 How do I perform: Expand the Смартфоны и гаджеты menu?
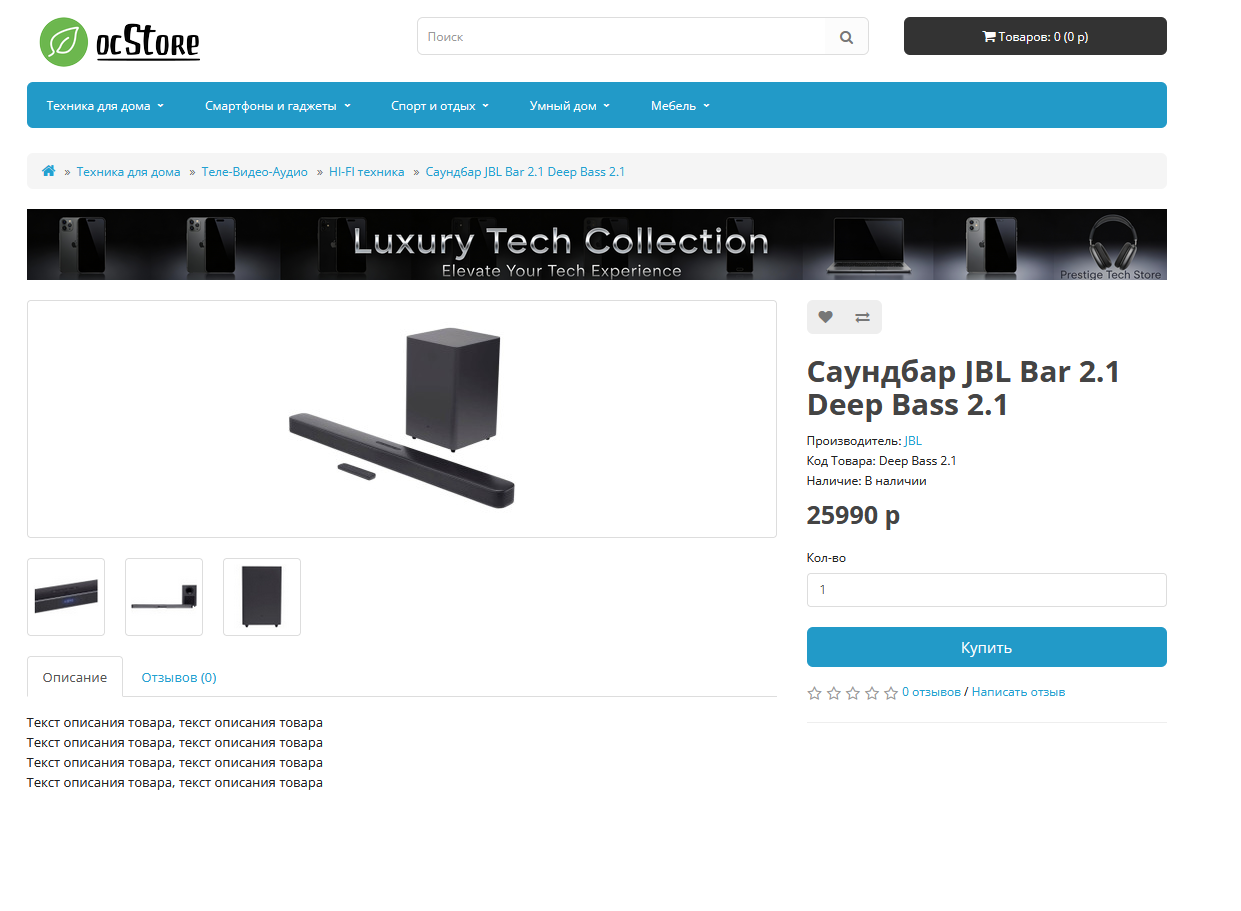pos(277,105)
